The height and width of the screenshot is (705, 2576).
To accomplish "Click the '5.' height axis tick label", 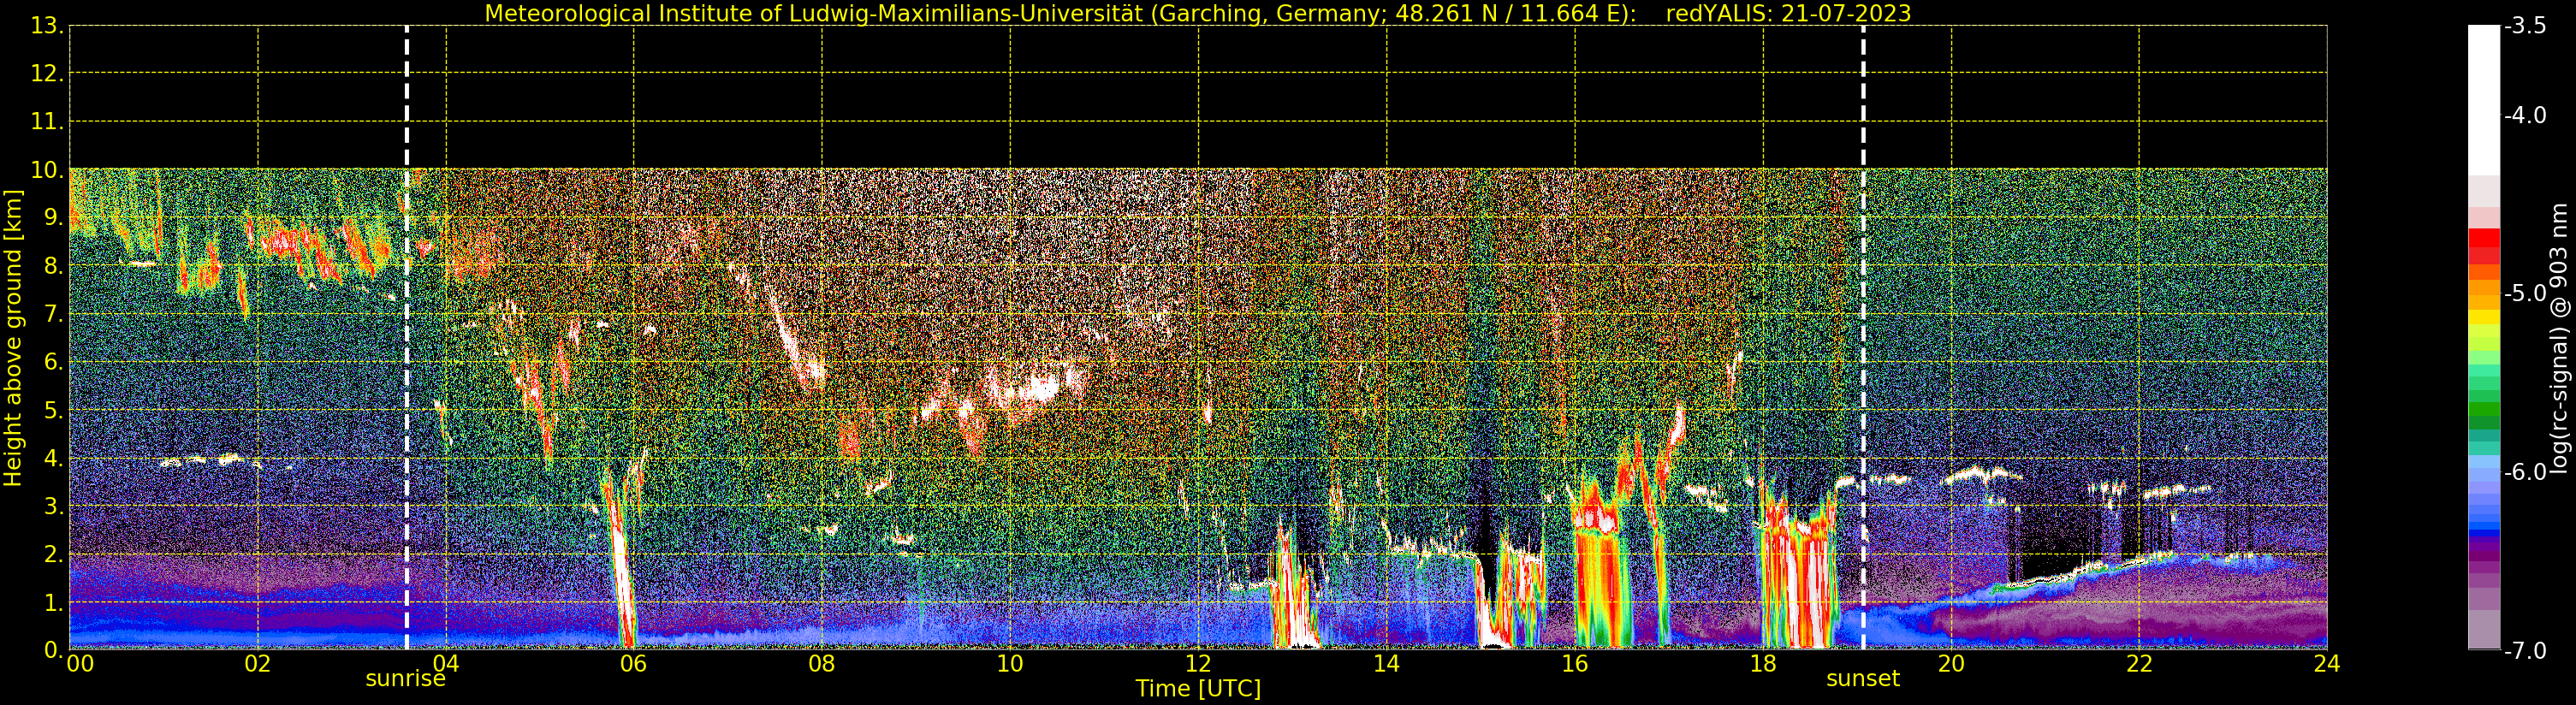I will click(x=54, y=410).
